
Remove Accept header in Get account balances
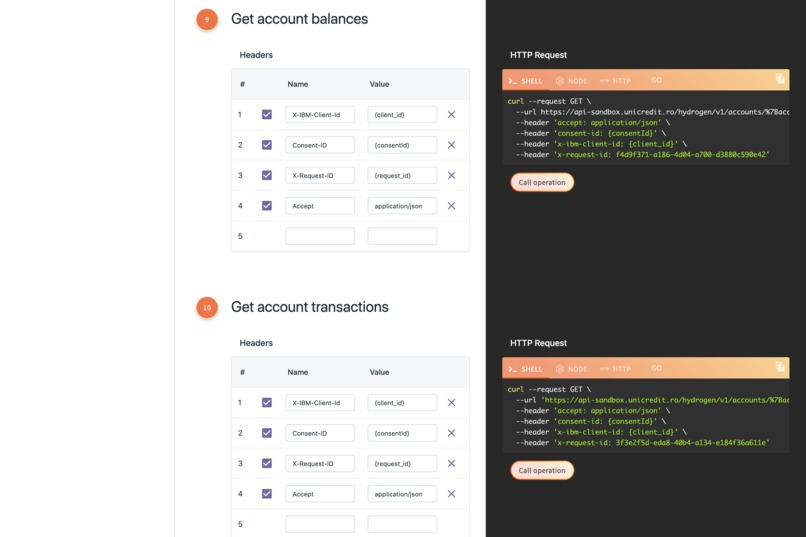(451, 206)
